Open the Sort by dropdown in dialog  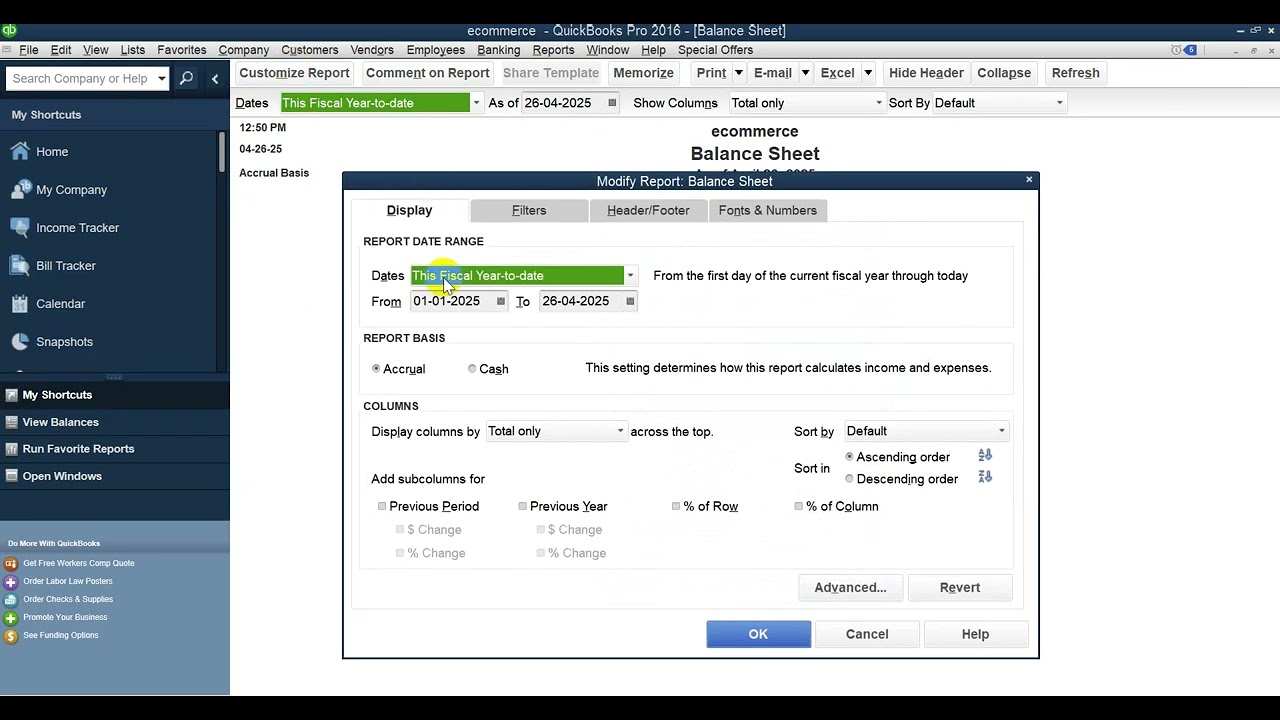[1001, 431]
